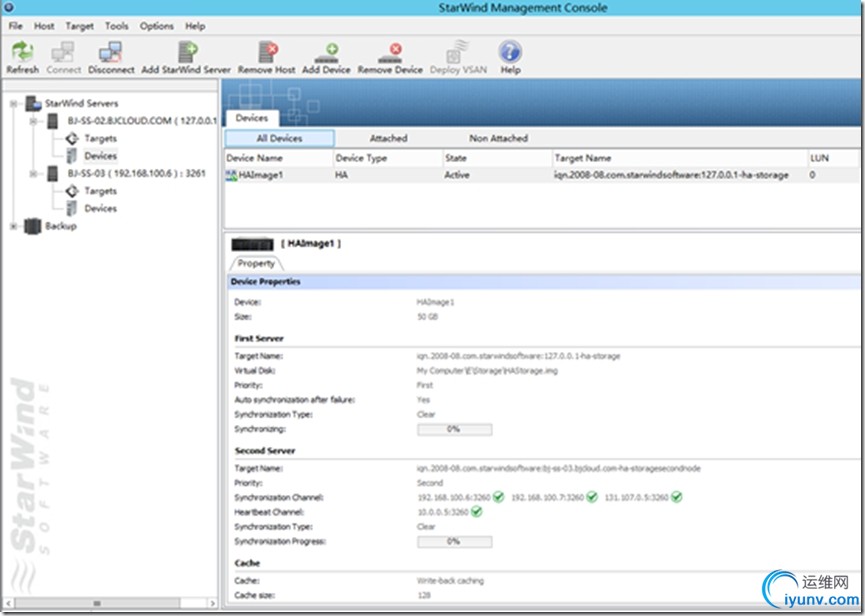Select the Backup node icon
This screenshot has height=616, width=865.
(x=33, y=226)
